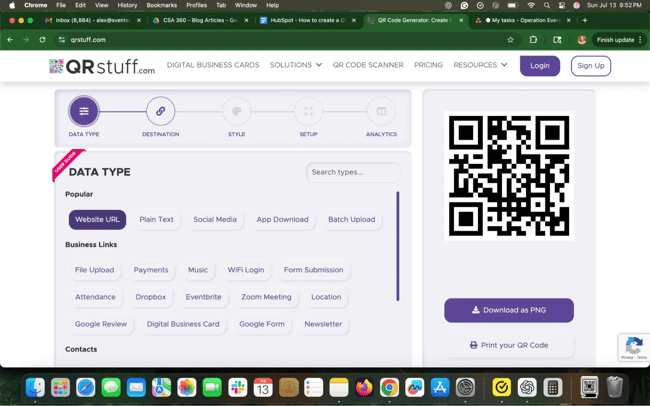This screenshot has height=406, width=650.
Task: Open the Pricing page
Action: (x=428, y=65)
